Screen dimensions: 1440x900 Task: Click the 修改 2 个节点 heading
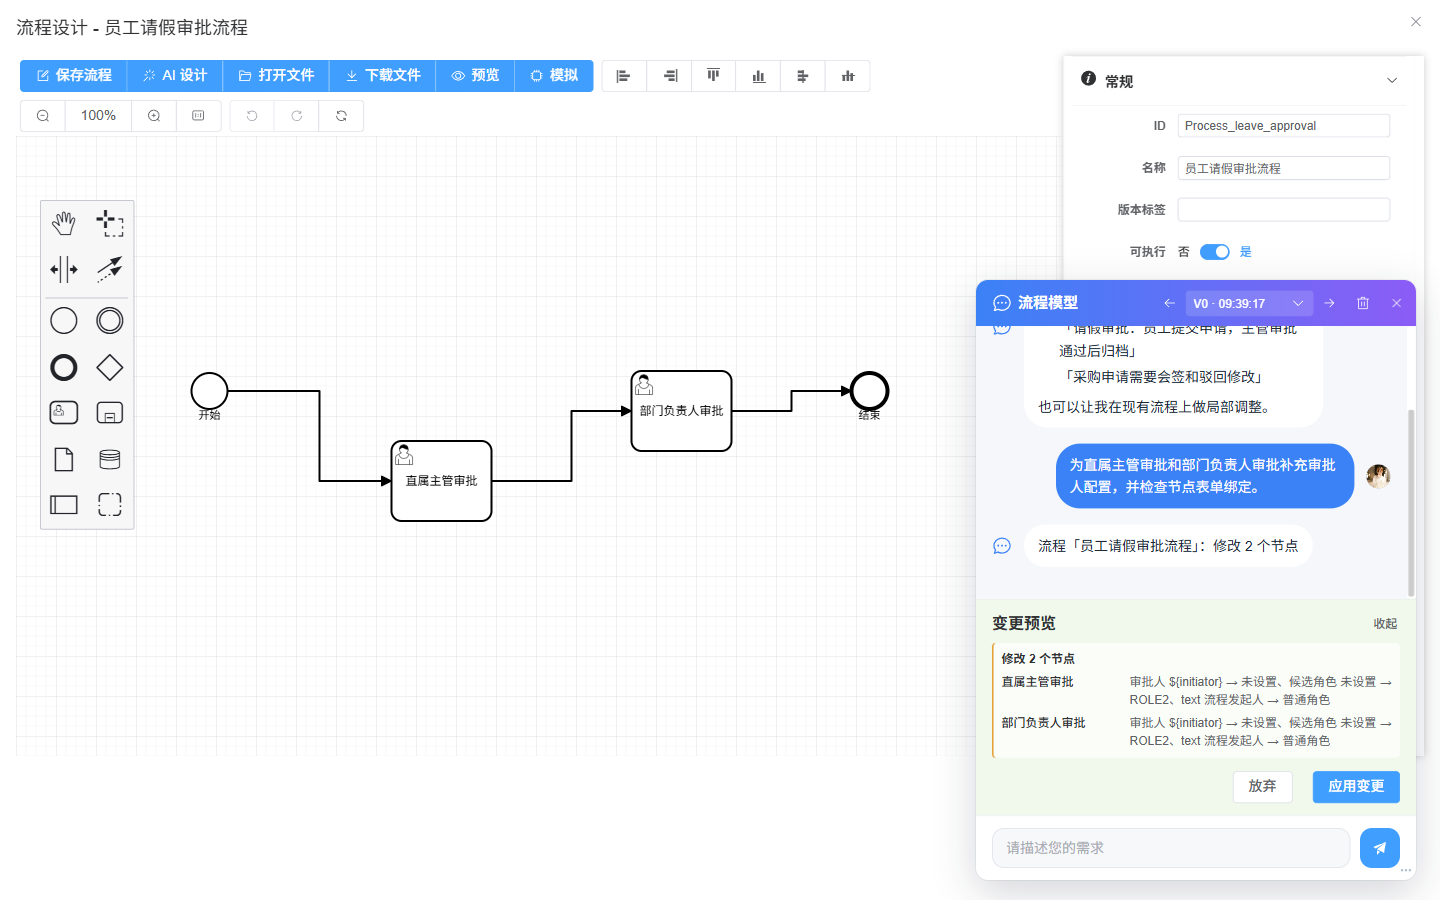click(1038, 659)
